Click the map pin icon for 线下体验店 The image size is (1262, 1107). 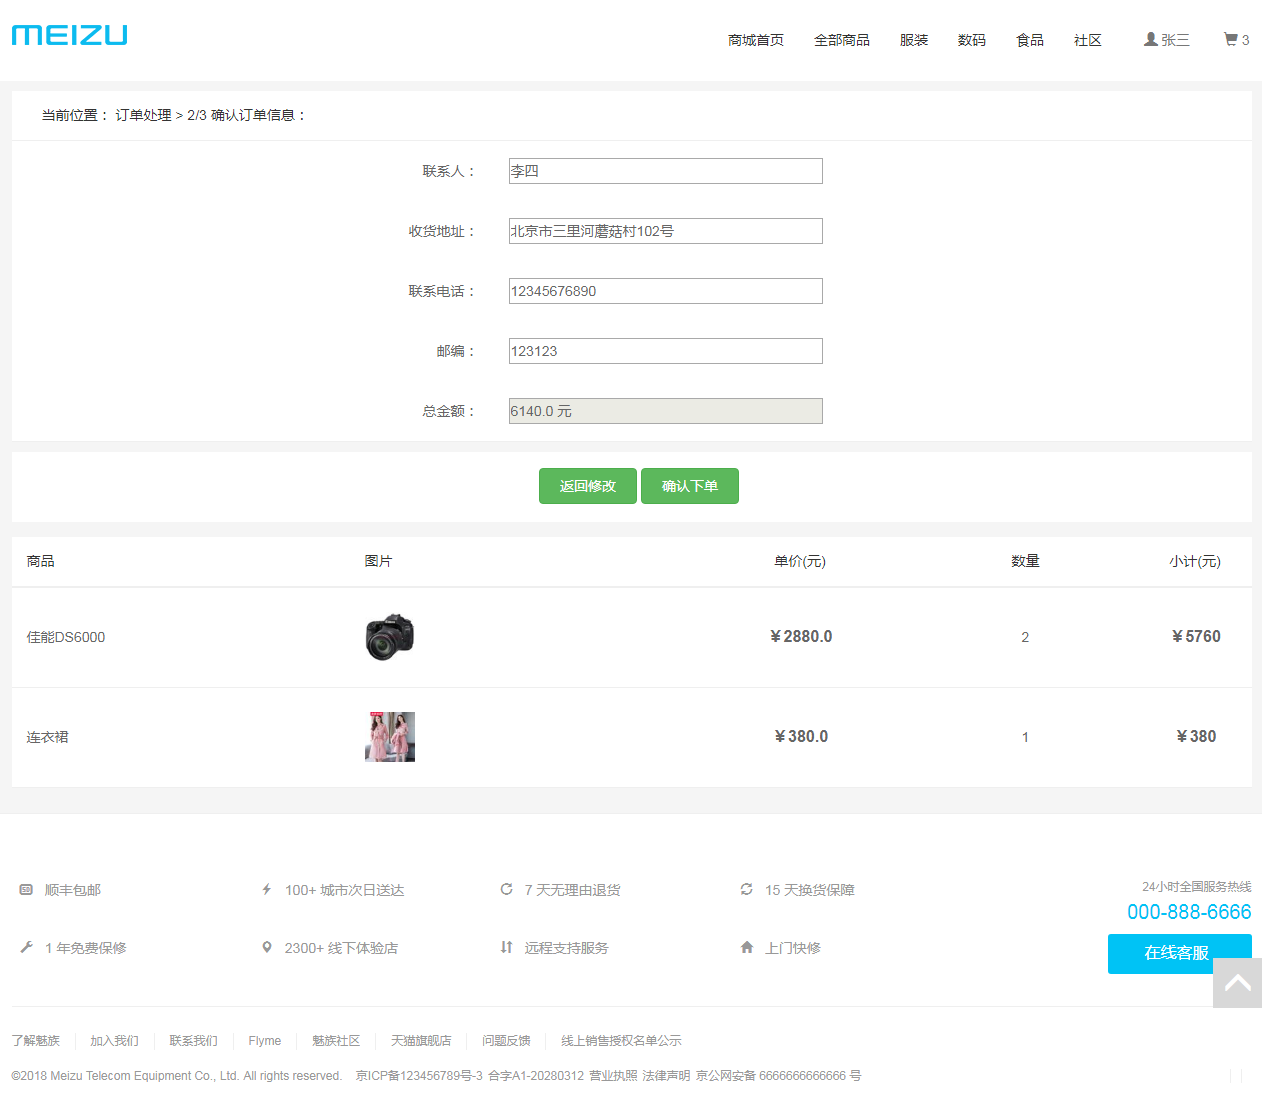click(266, 947)
